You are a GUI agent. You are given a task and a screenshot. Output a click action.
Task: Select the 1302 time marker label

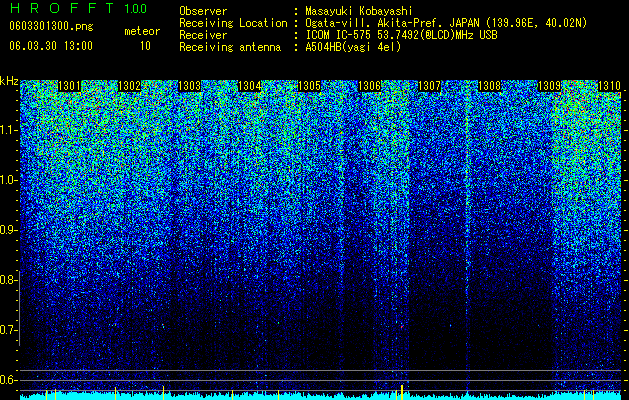tap(130, 86)
